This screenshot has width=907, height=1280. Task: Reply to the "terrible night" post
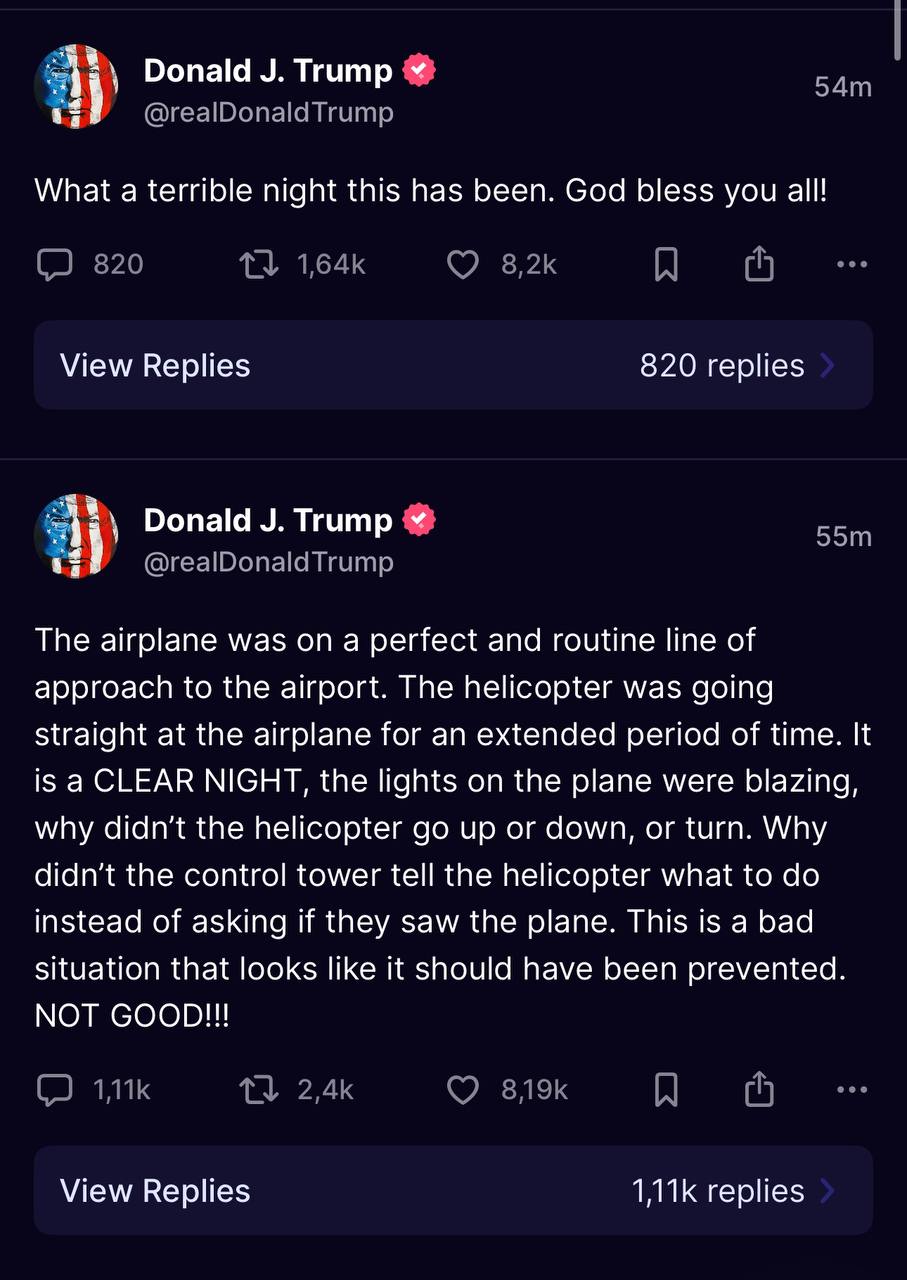coord(55,264)
